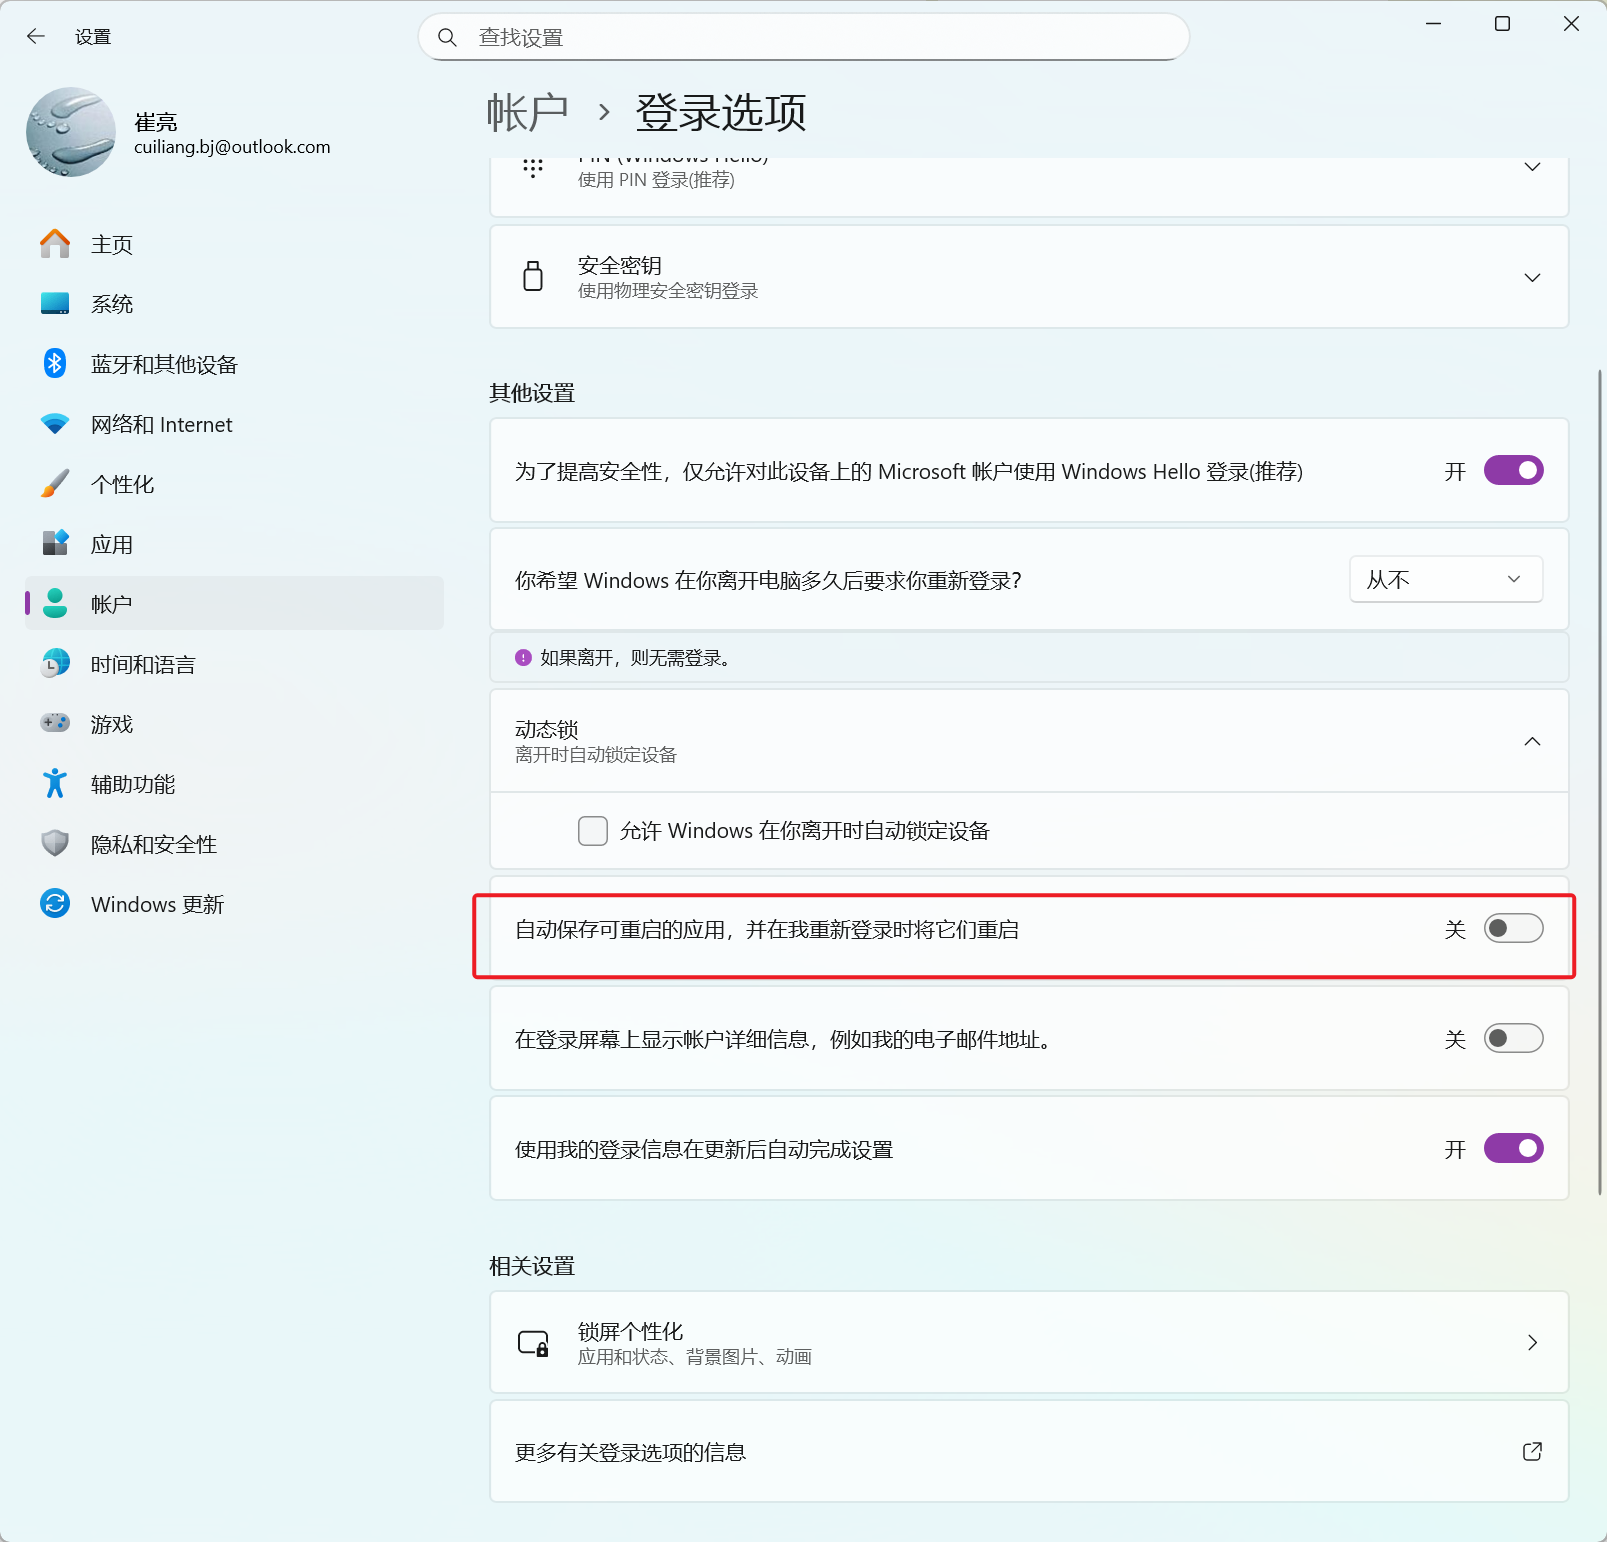
Task: Open 应用 settings in sidebar
Action: 234,544
